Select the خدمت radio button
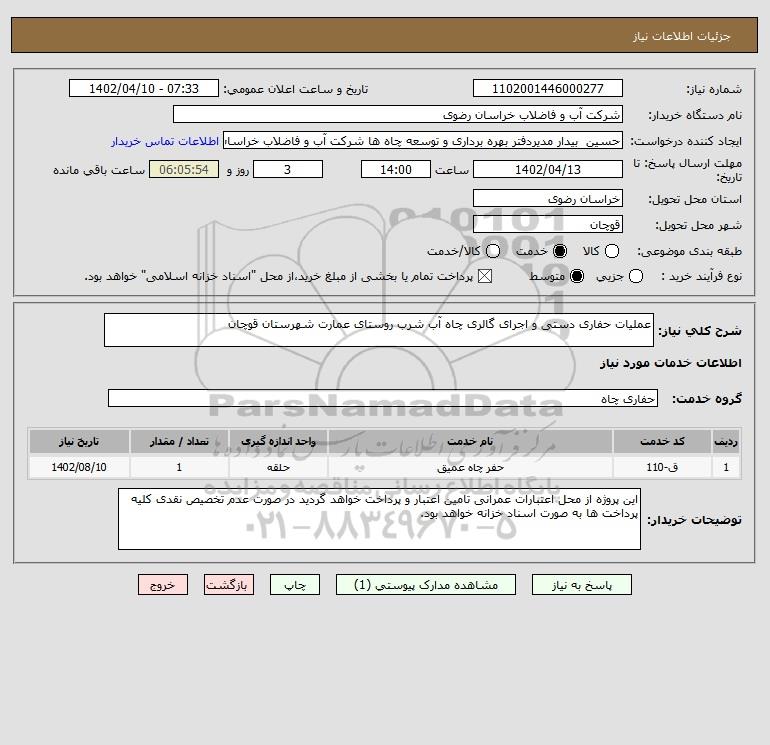This screenshot has width=770, height=745. tap(560, 251)
